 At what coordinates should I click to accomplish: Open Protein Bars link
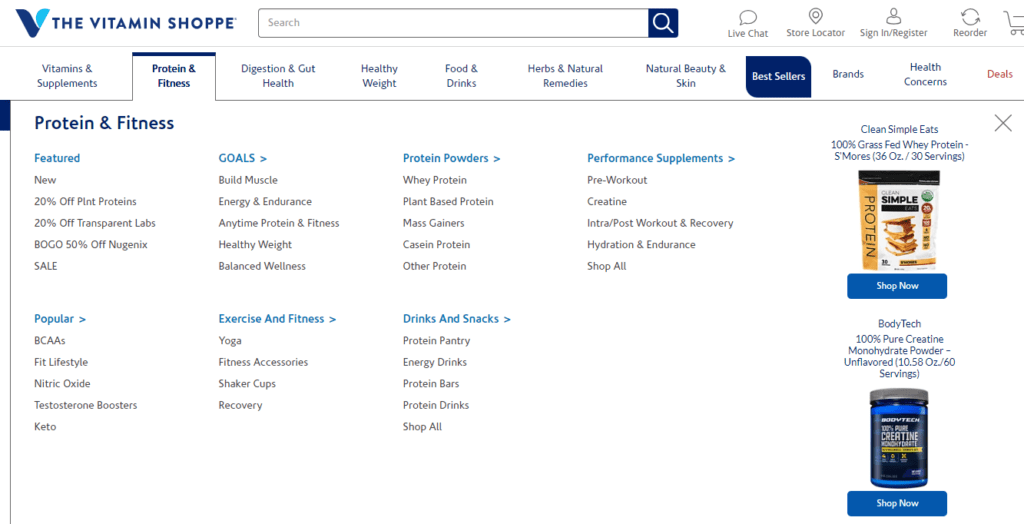(x=431, y=384)
